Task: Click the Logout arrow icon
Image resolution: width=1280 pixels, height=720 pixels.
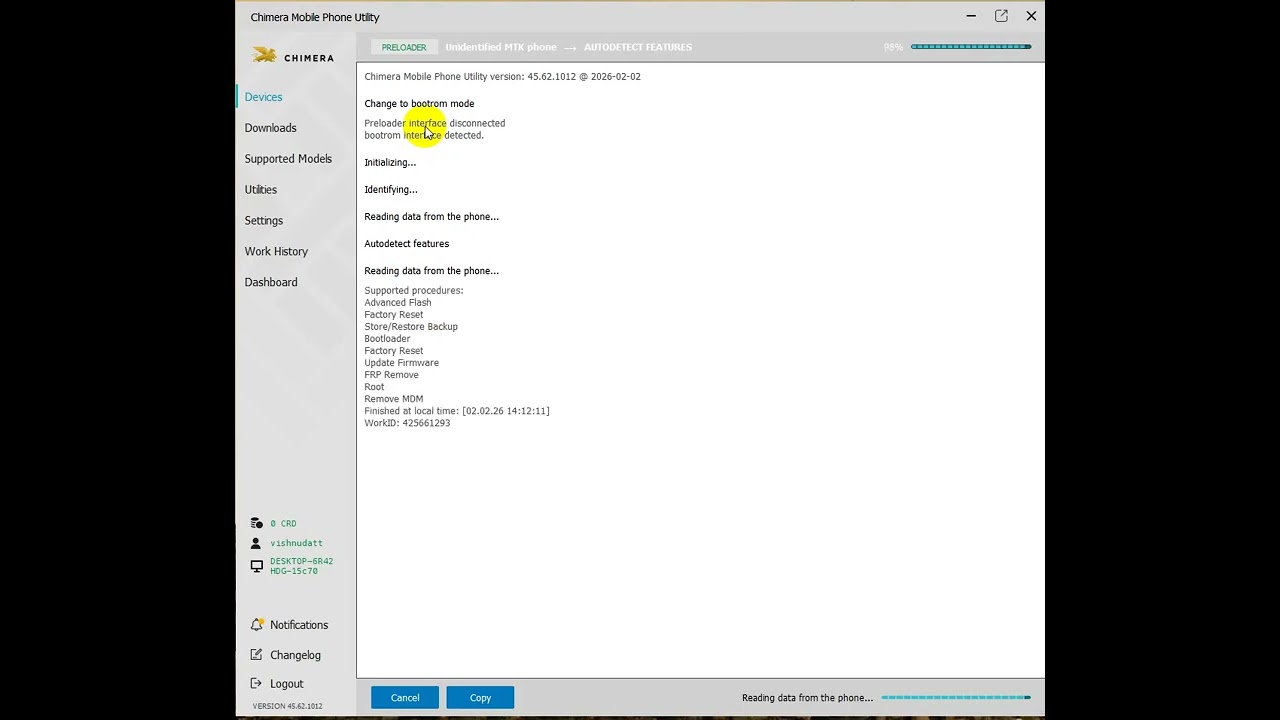Action: (x=257, y=684)
